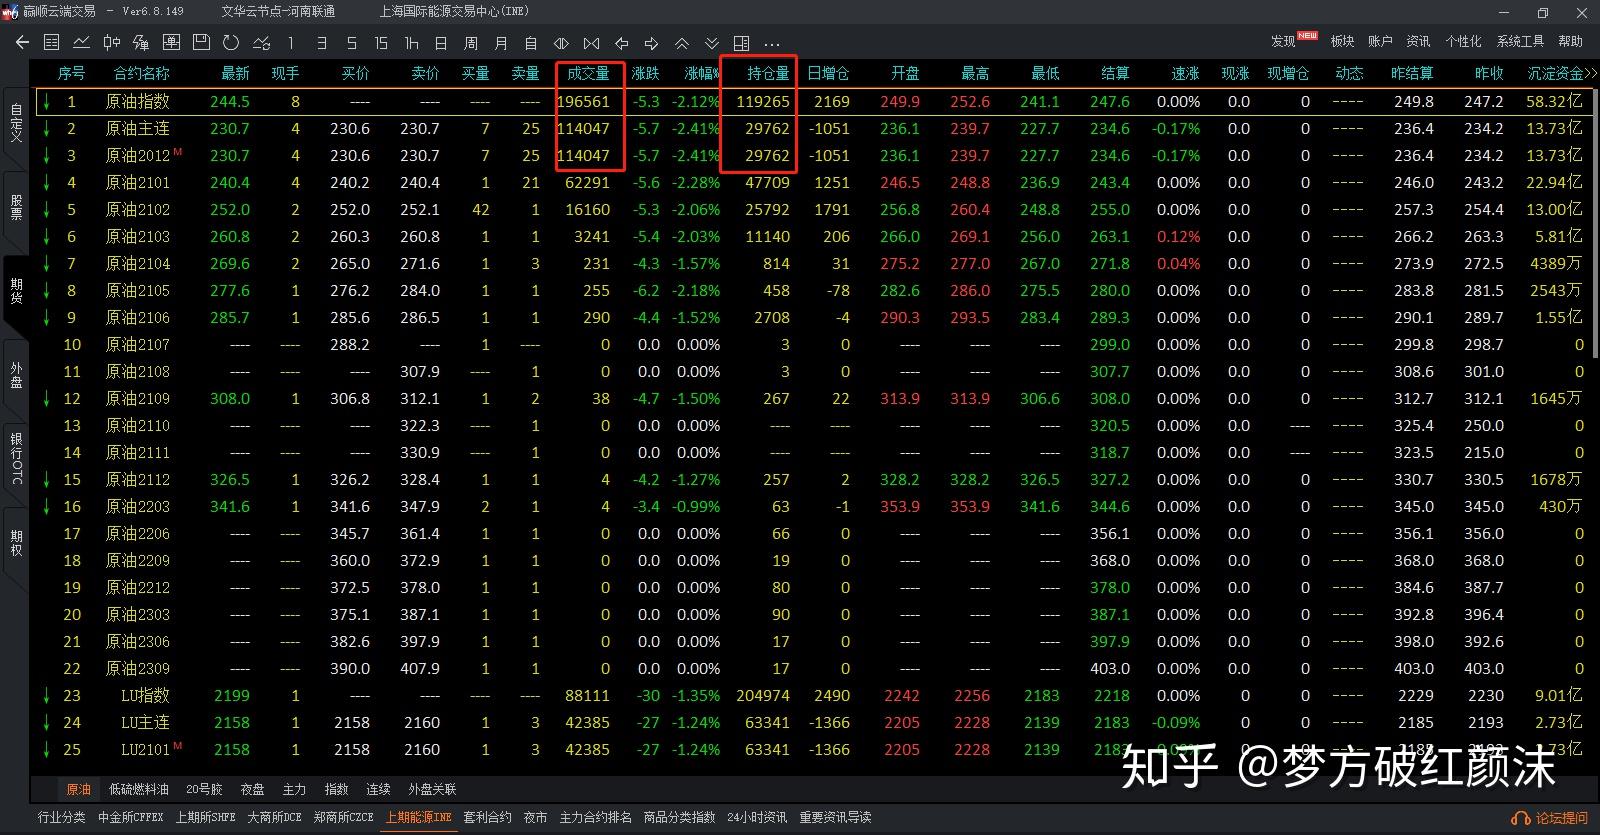Open the panel layout grid icon
Screen dimensions: 1600x835
(x=741, y=43)
